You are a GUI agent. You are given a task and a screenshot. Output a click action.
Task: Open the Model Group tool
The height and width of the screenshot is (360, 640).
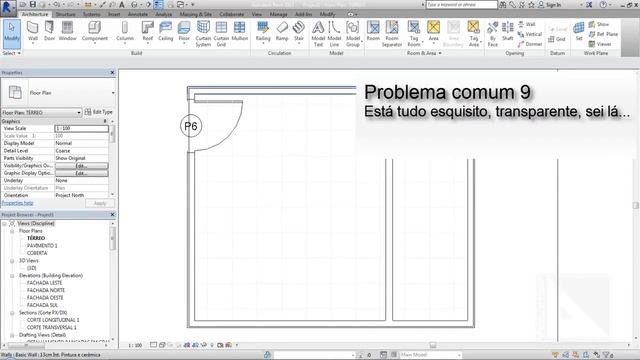point(353,34)
